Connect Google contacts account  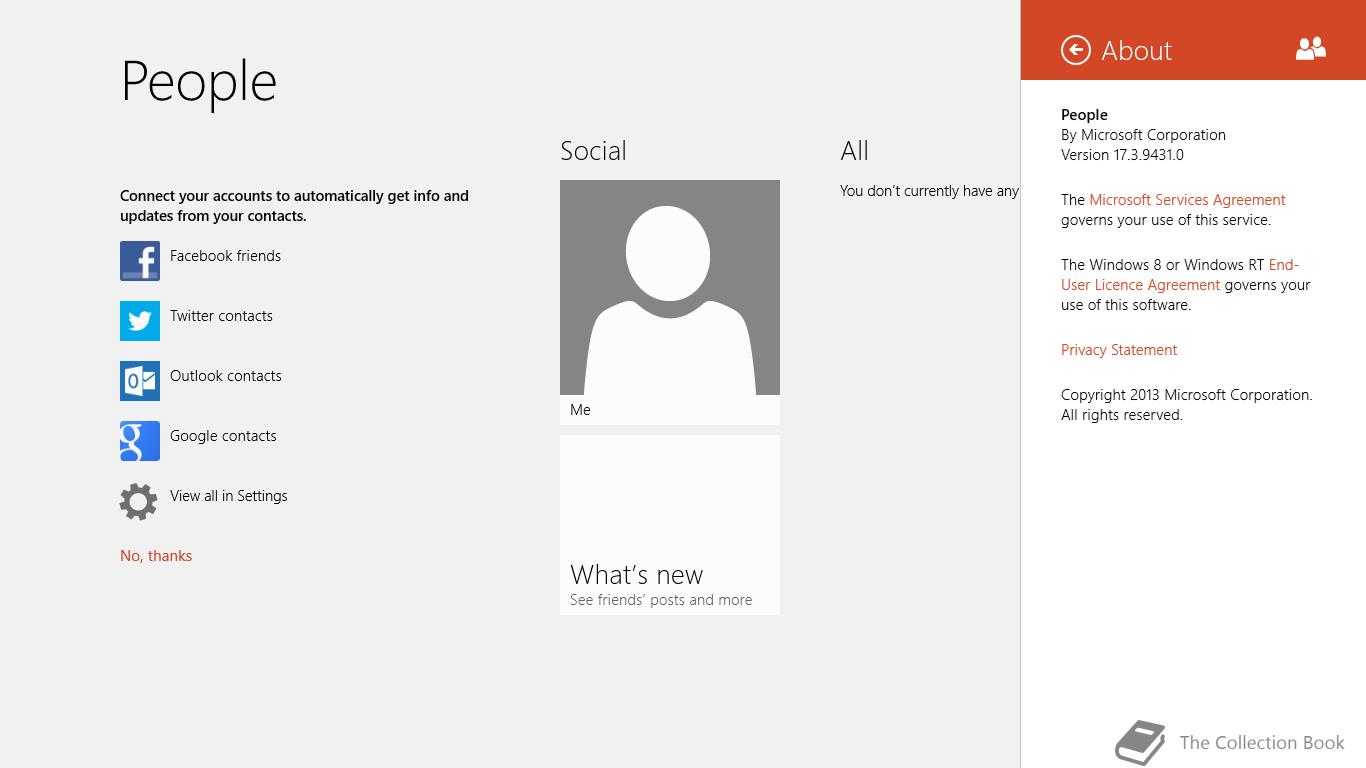pos(223,436)
